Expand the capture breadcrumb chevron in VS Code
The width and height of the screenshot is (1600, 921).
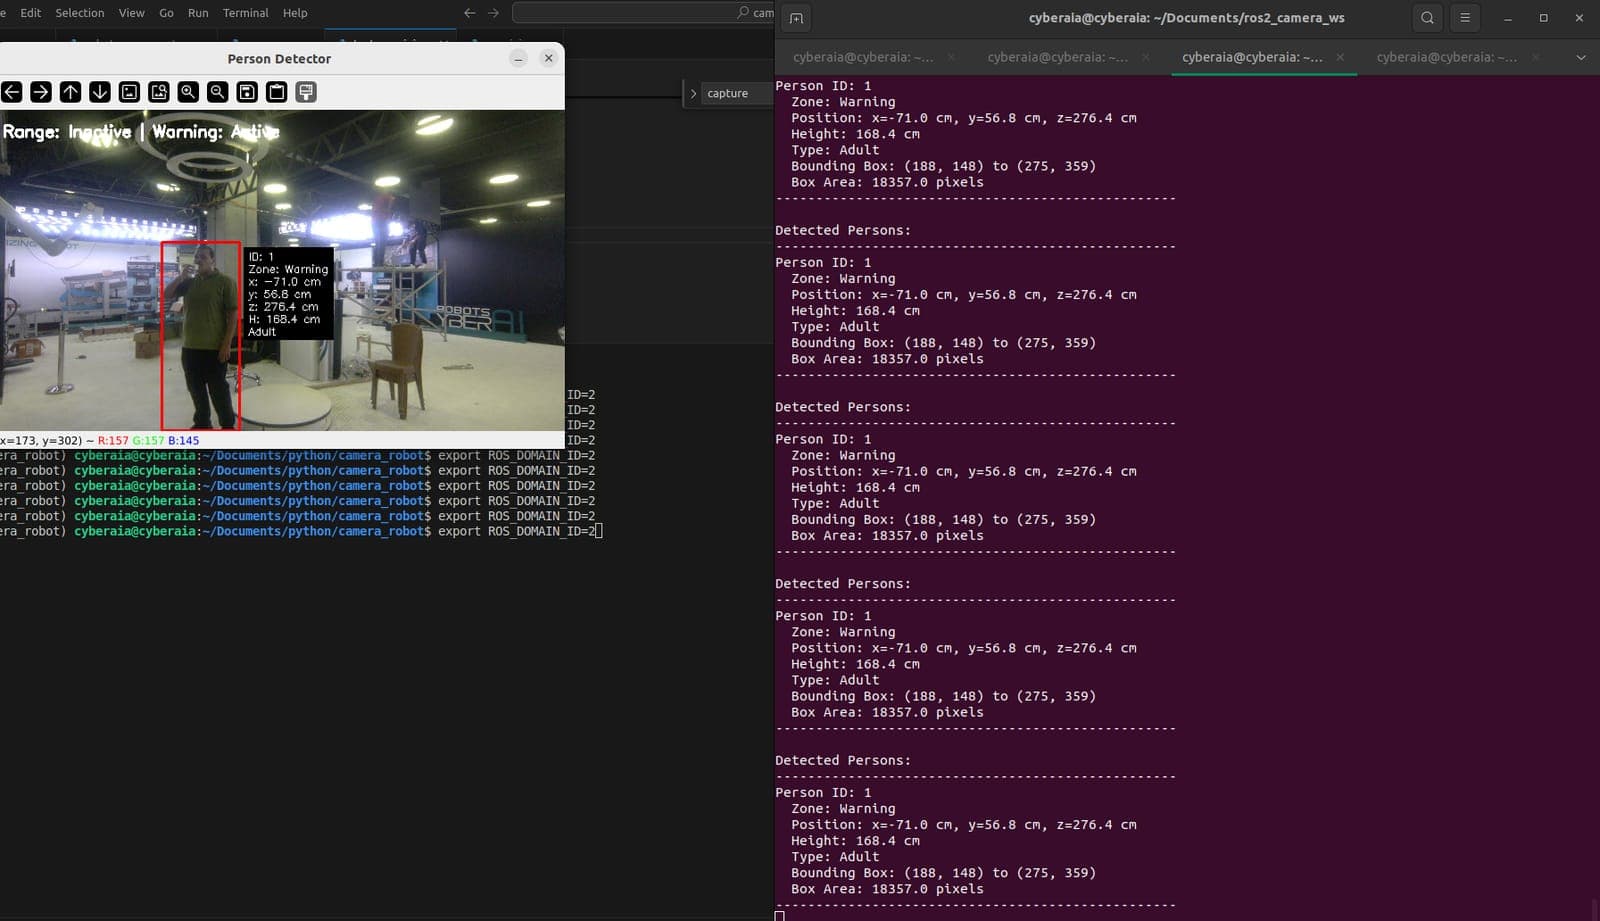693,93
